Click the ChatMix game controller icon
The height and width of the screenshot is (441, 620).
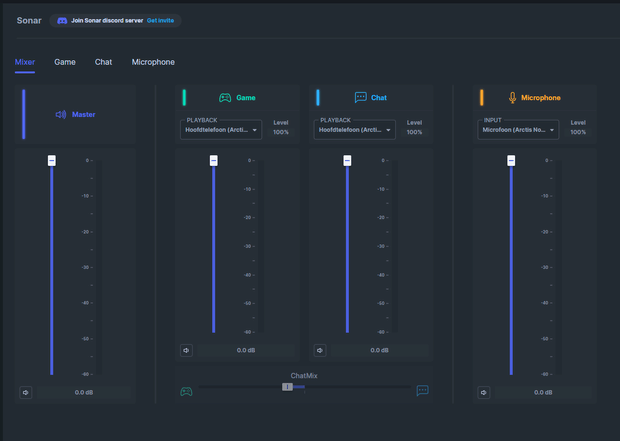[x=186, y=391]
